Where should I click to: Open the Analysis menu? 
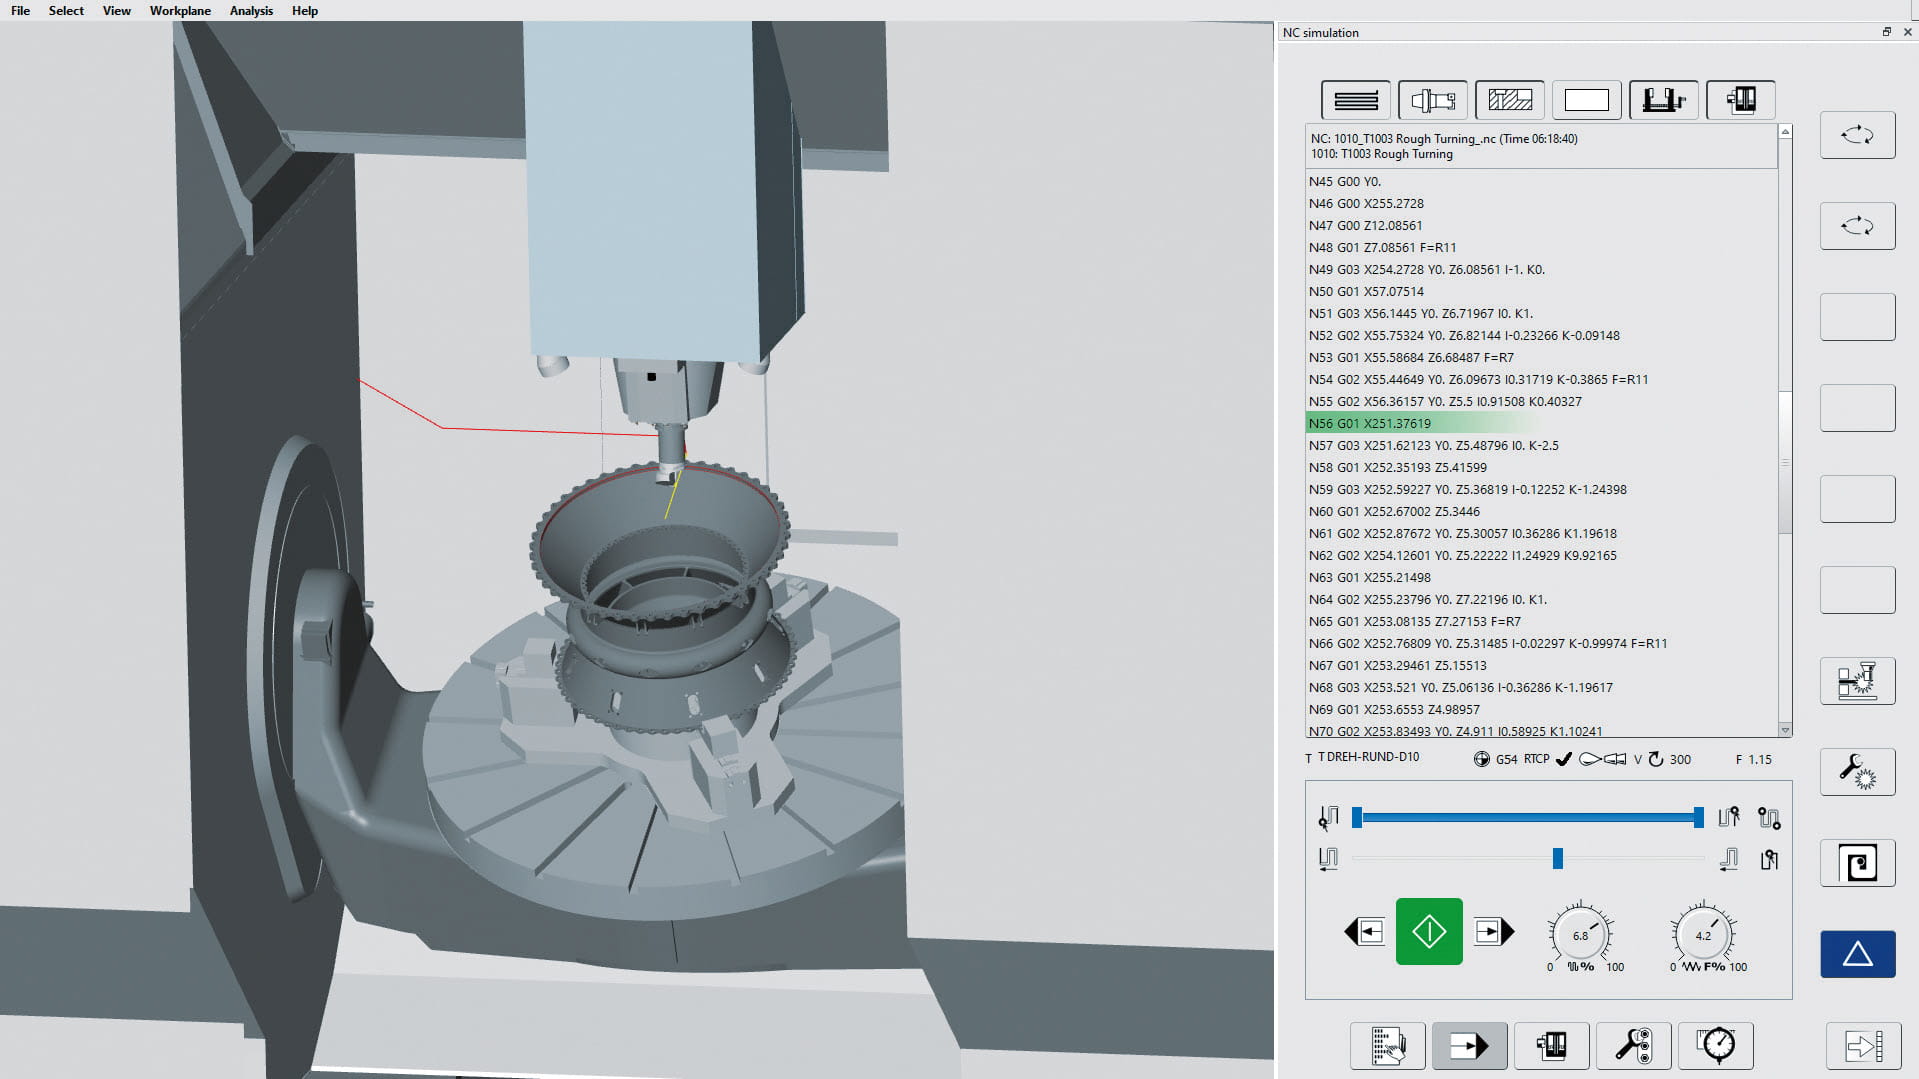pyautogui.click(x=251, y=11)
